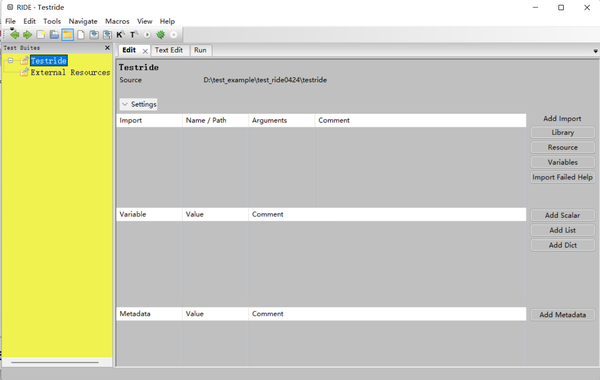
Task: Switch to the Run tab
Action: coord(200,50)
